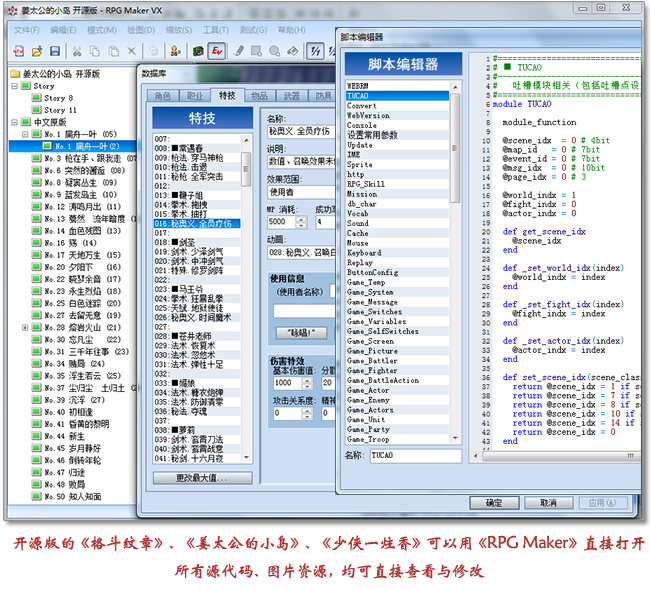Viewport: 650px width, 590px height.
Task: Open project with the folder toolbar icon
Action: pos(37,51)
